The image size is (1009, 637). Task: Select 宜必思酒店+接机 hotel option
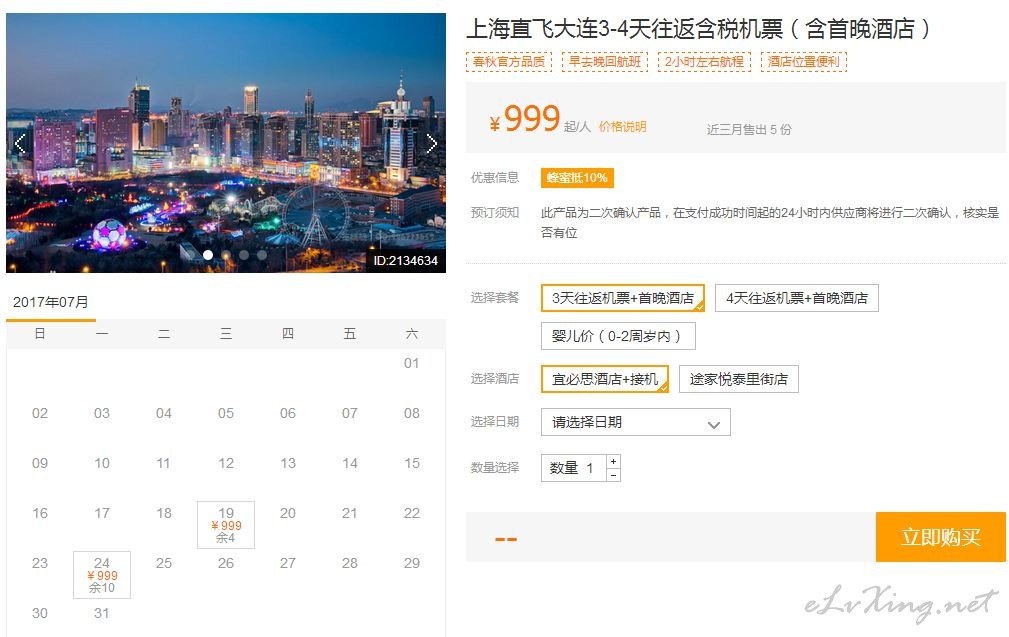[605, 379]
